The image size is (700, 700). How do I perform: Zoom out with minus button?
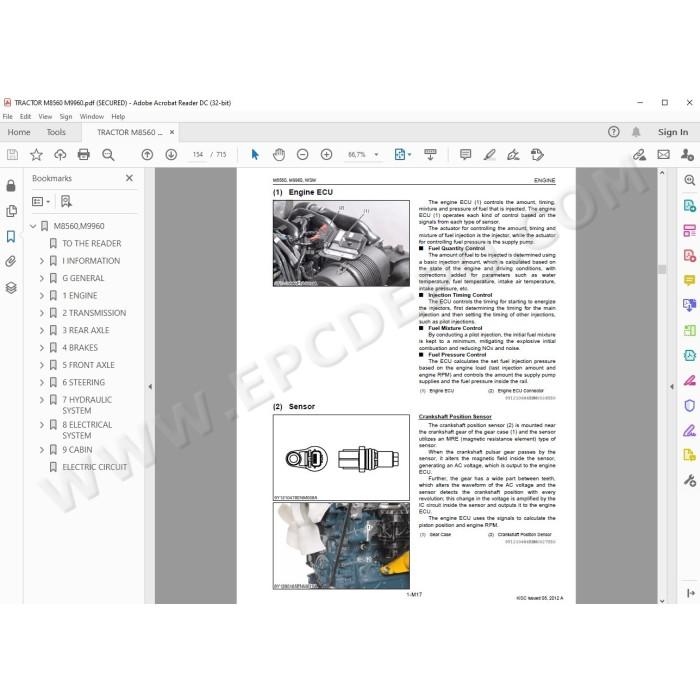[303, 154]
